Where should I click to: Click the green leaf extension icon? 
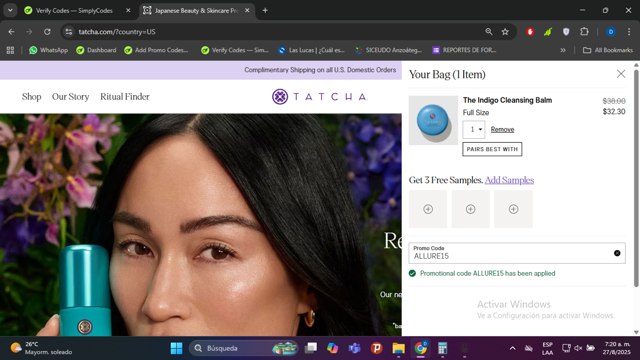548,31
